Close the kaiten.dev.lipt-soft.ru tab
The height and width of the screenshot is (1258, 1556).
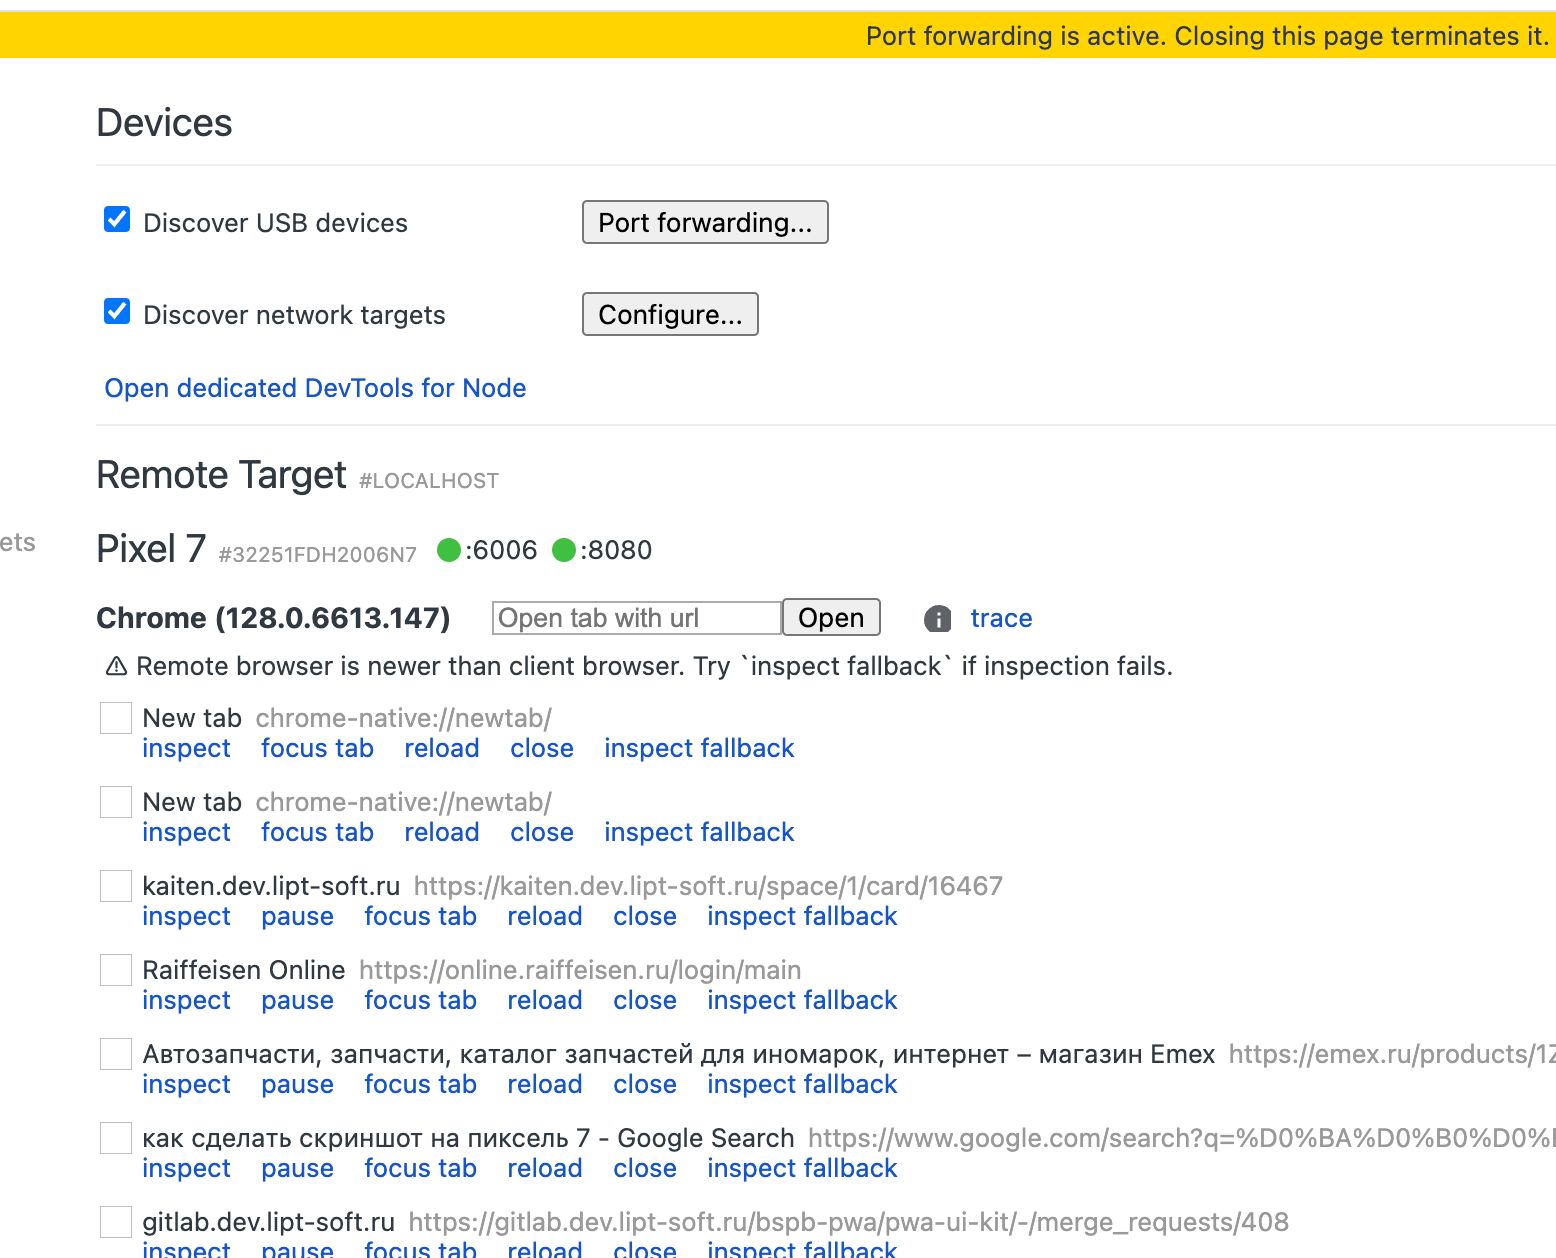pos(645,916)
